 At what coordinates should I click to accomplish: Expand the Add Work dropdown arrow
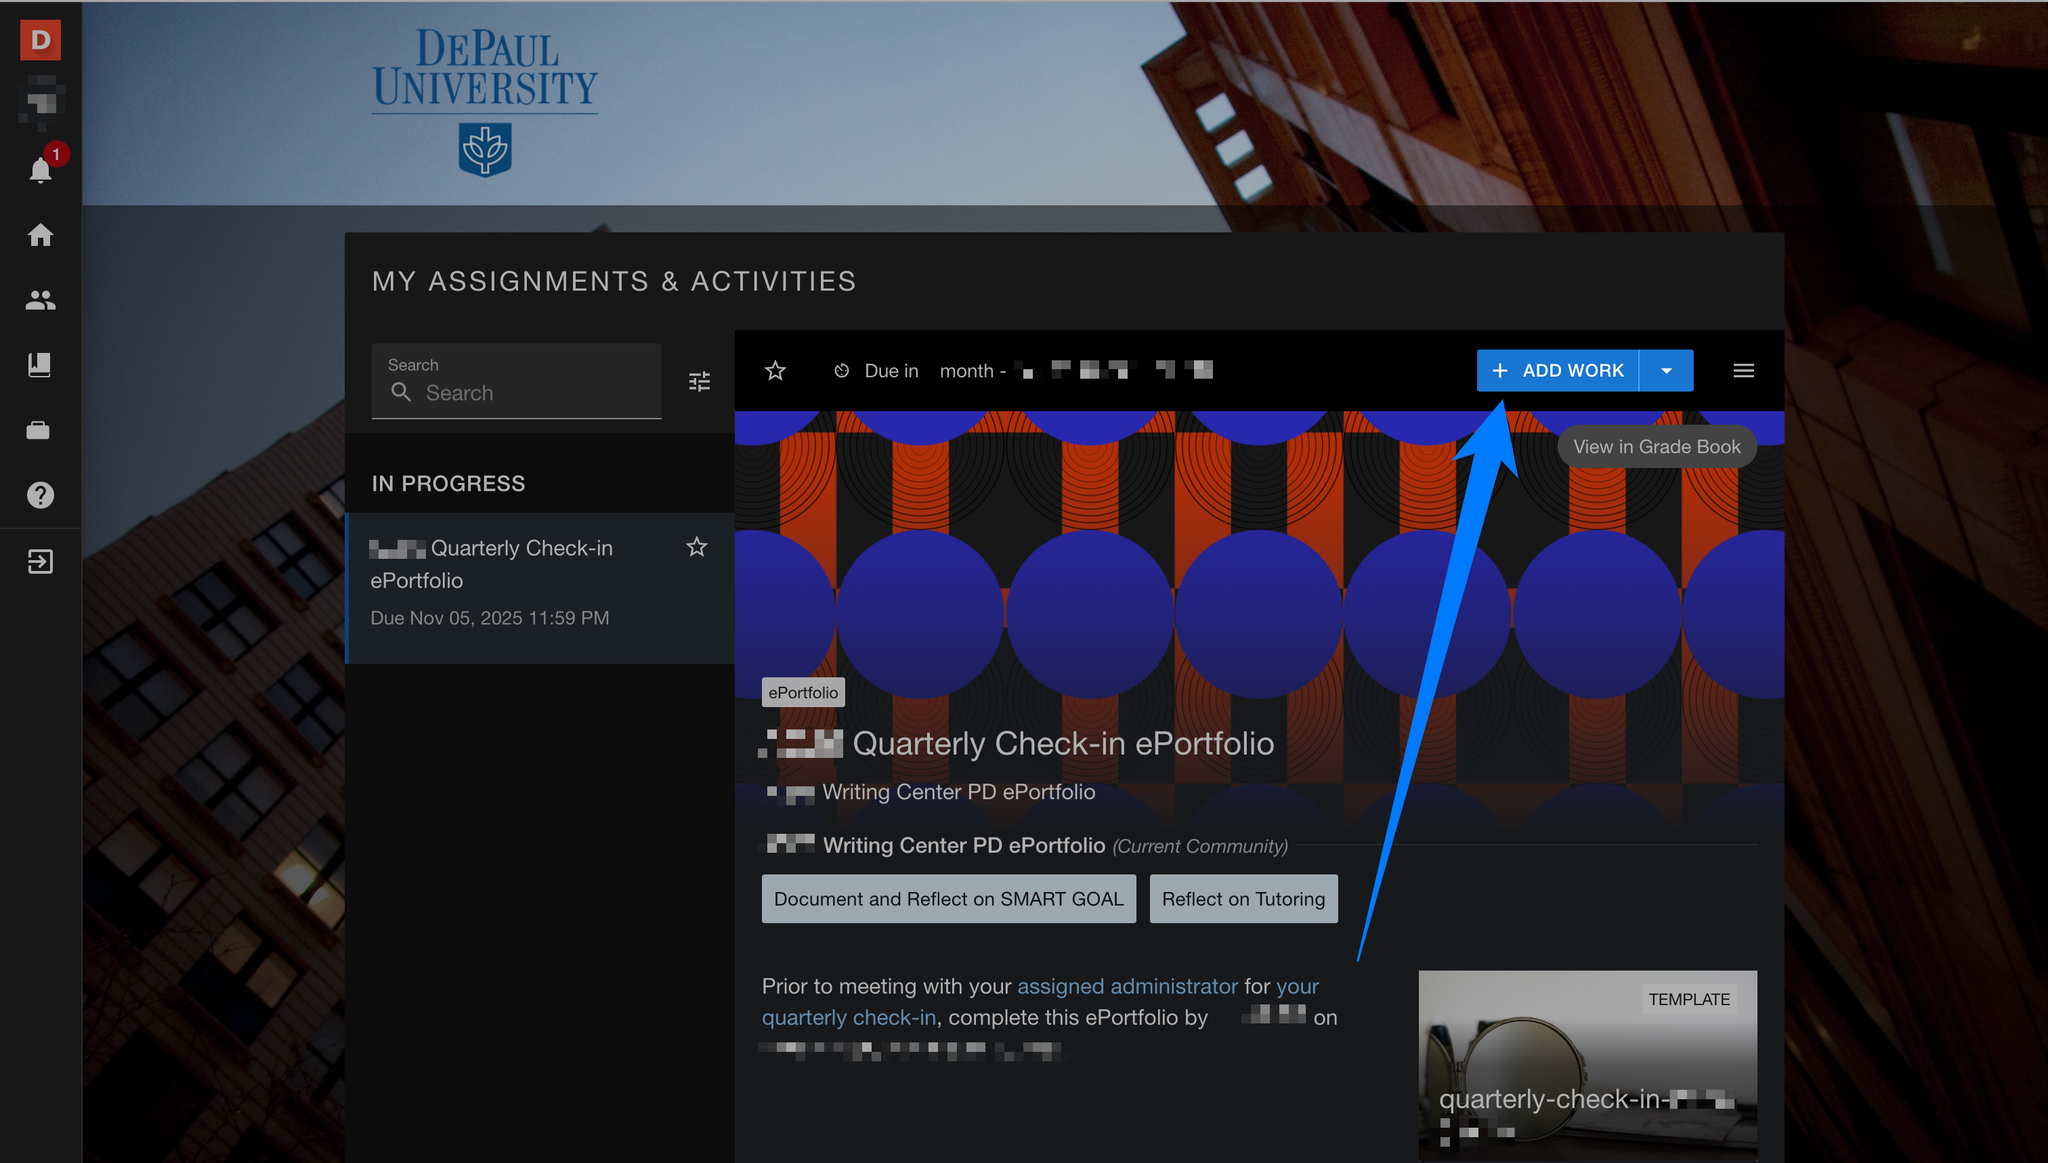tap(1666, 371)
